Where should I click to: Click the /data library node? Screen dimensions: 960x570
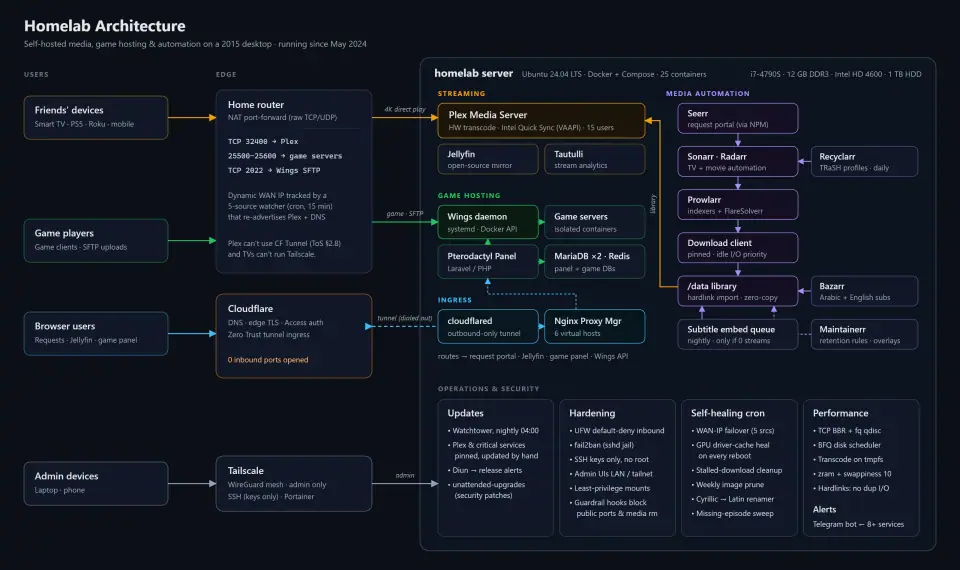pos(738,291)
